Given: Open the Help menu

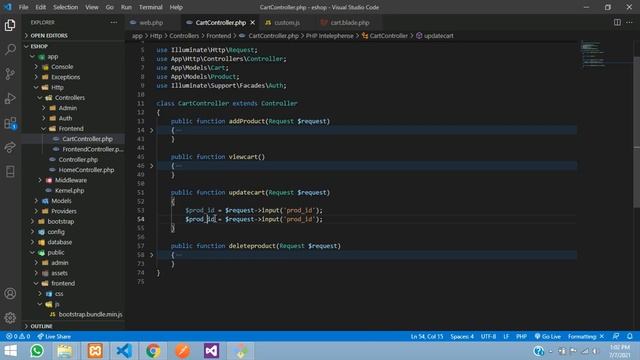Looking at the screenshot, I should (x=176, y=7).
